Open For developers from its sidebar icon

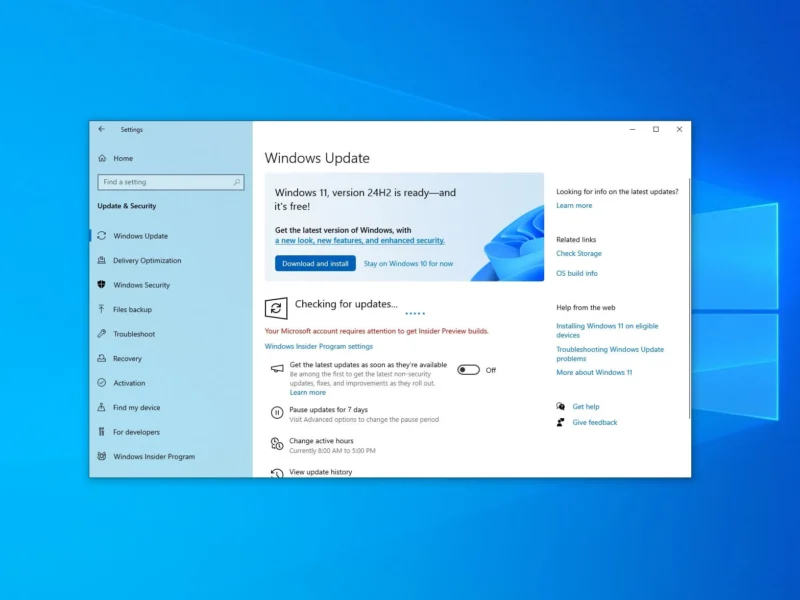(103, 432)
